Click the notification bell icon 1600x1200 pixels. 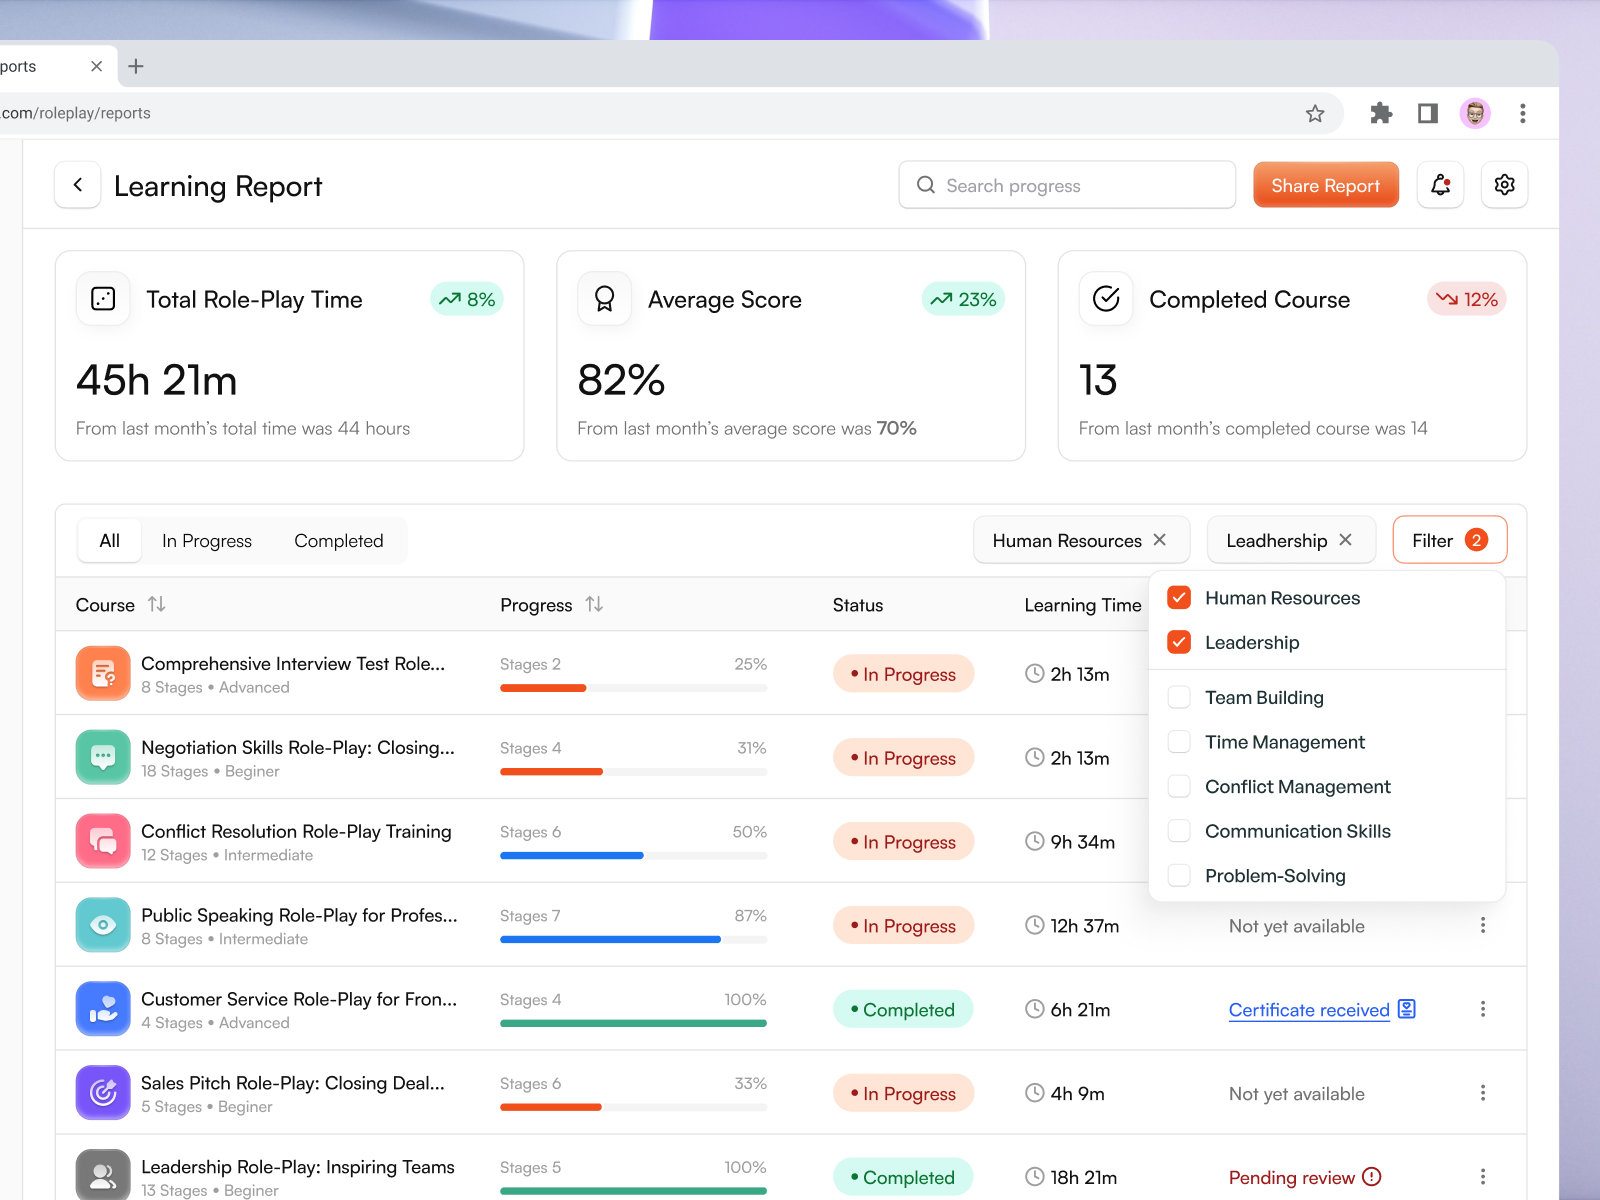1440,185
